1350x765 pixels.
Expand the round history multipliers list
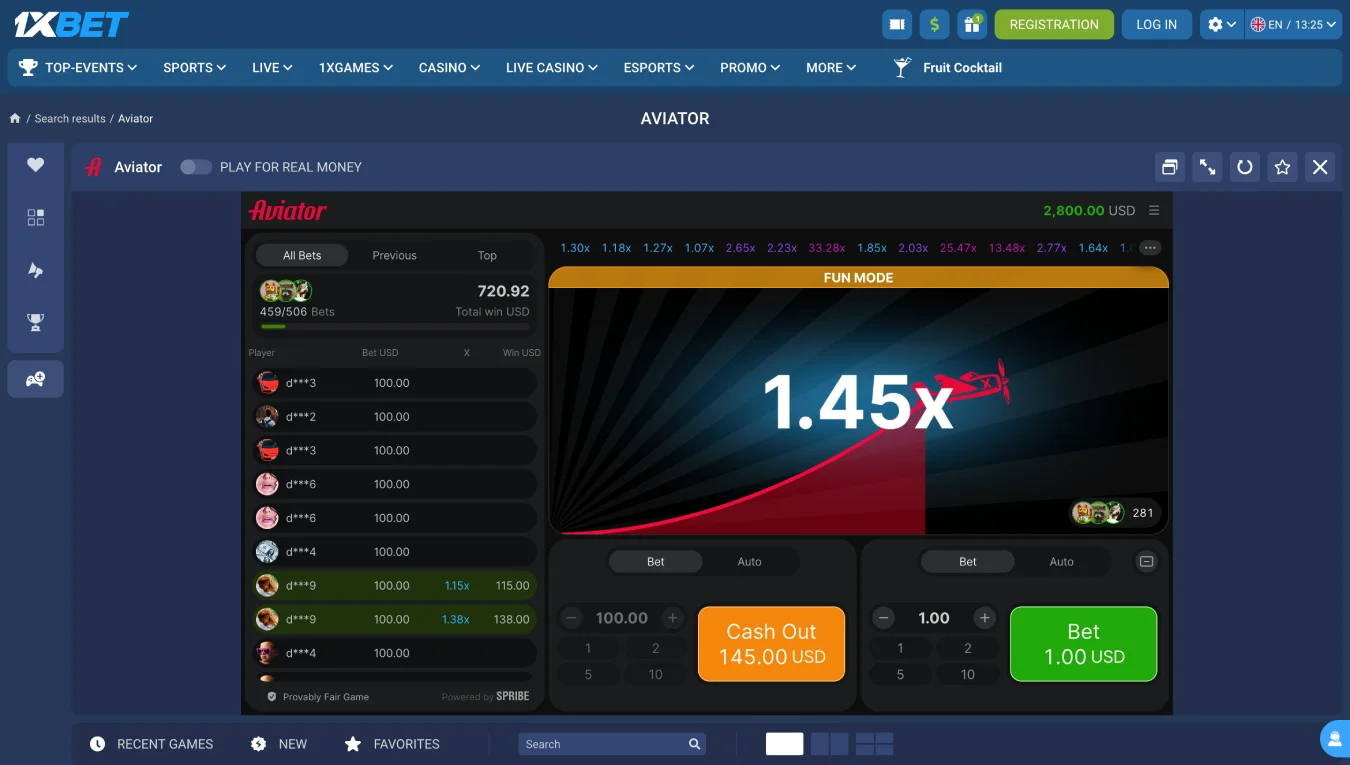point(1149,248)
